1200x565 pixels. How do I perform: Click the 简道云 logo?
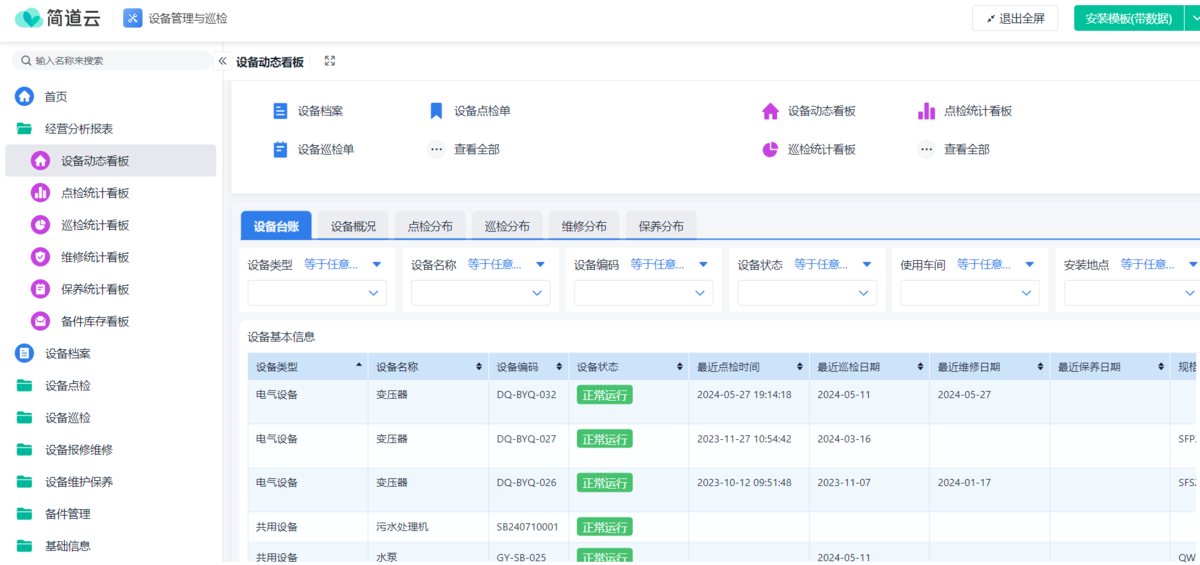[58, 18]
